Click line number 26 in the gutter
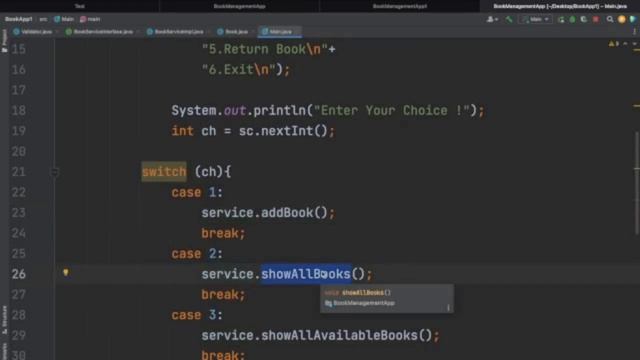Viewport: 640px width, 360px height. pos(19,274)
